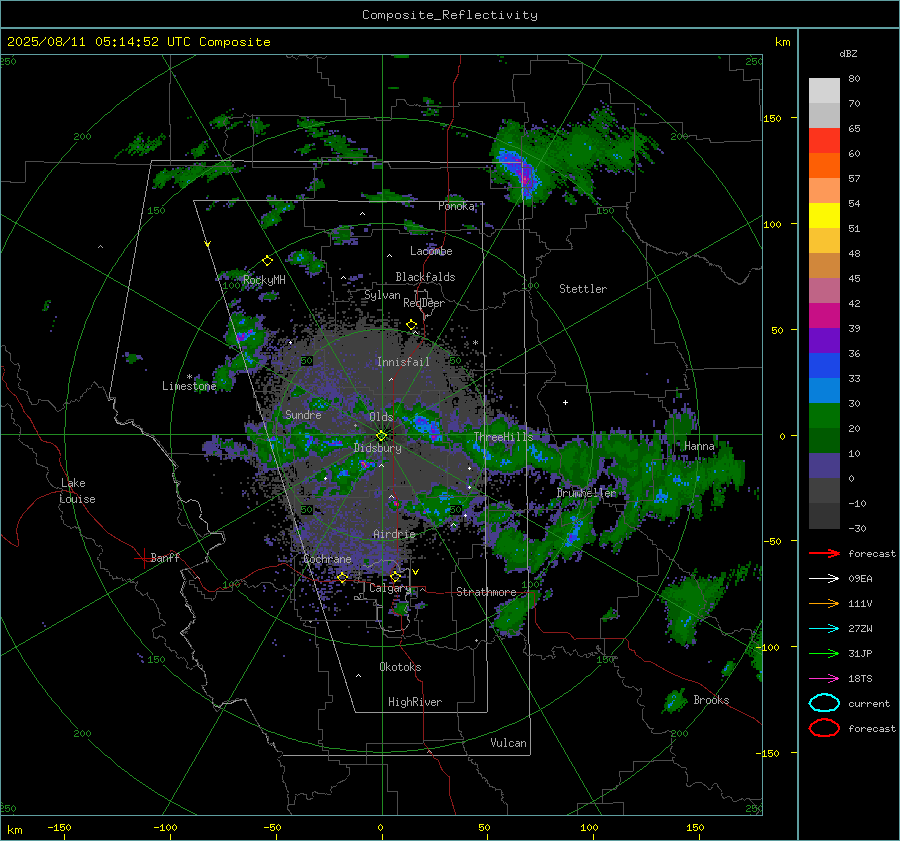900x841 pixels.
Task: Click the orange 111V arrow legend icon
Action: click(x=824, y=603)
